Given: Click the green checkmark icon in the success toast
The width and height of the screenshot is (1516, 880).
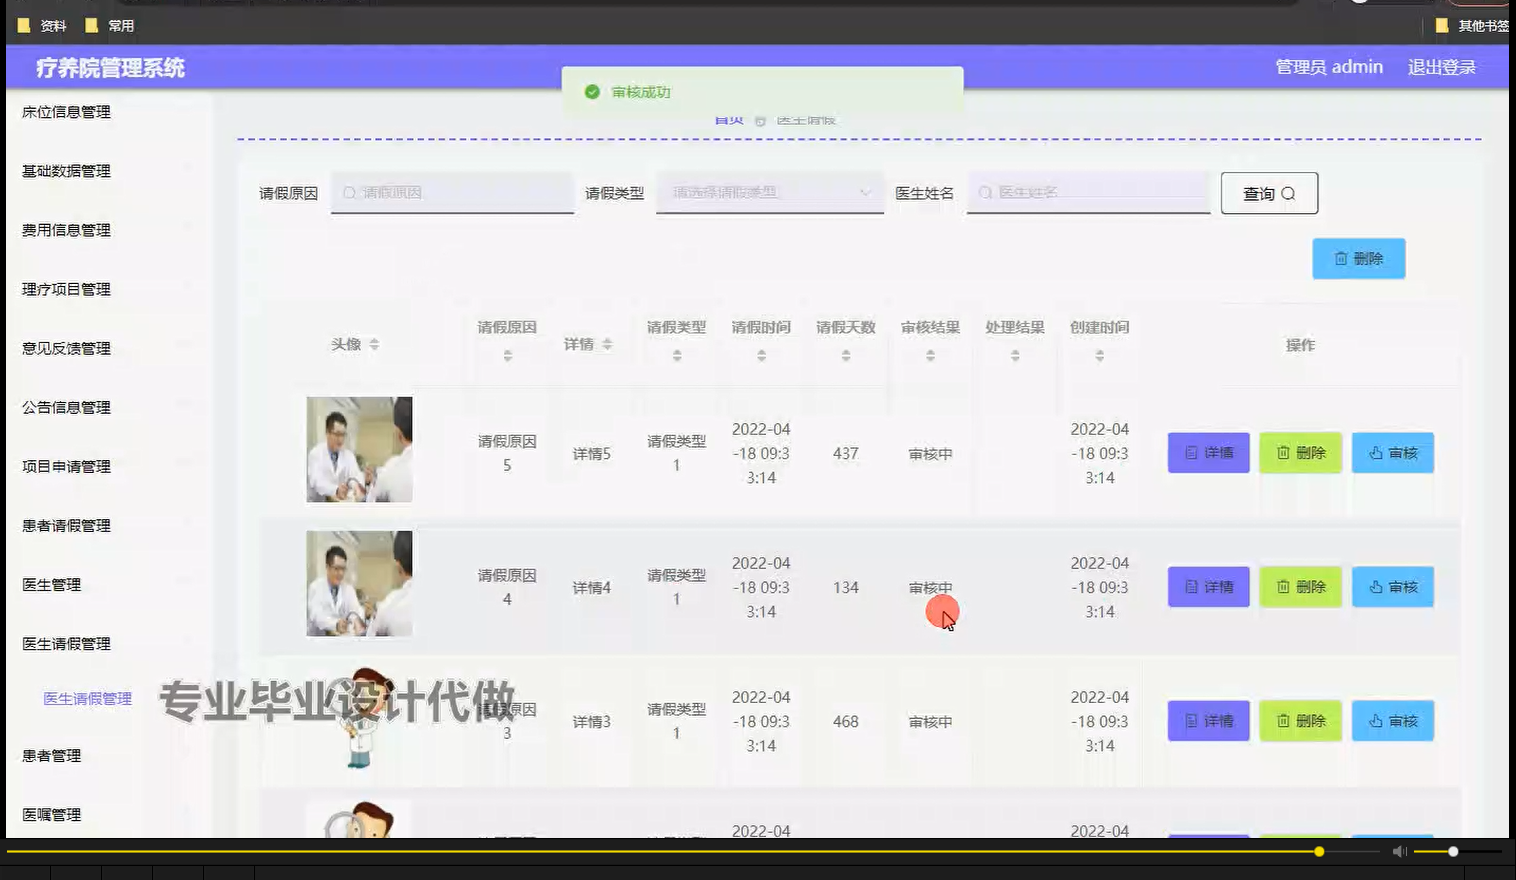Looking at the screenshot, I should click(594, 91).
